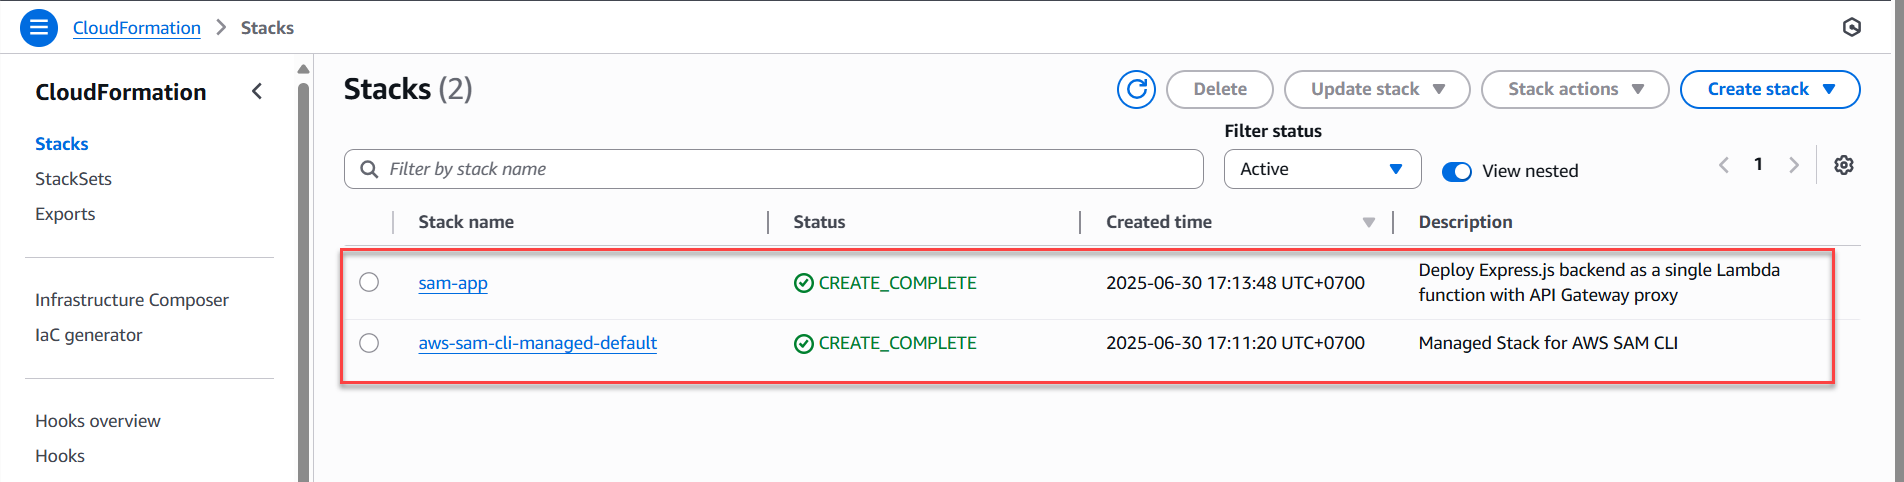Open the sam-app stack link

tap(453, 283)
